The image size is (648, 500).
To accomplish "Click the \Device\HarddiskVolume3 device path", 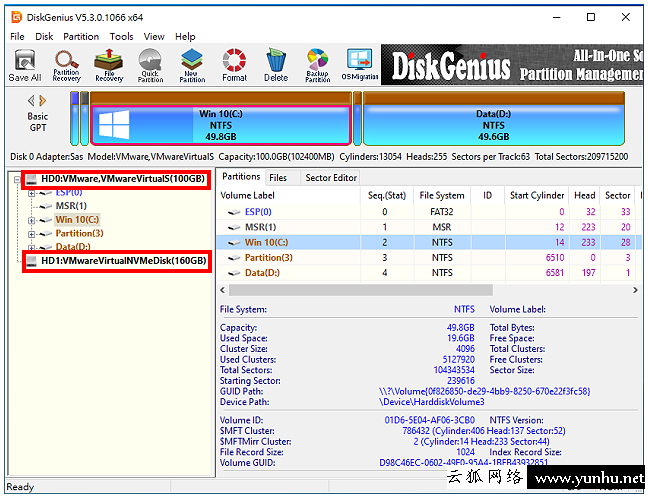I will pos(431,402).
